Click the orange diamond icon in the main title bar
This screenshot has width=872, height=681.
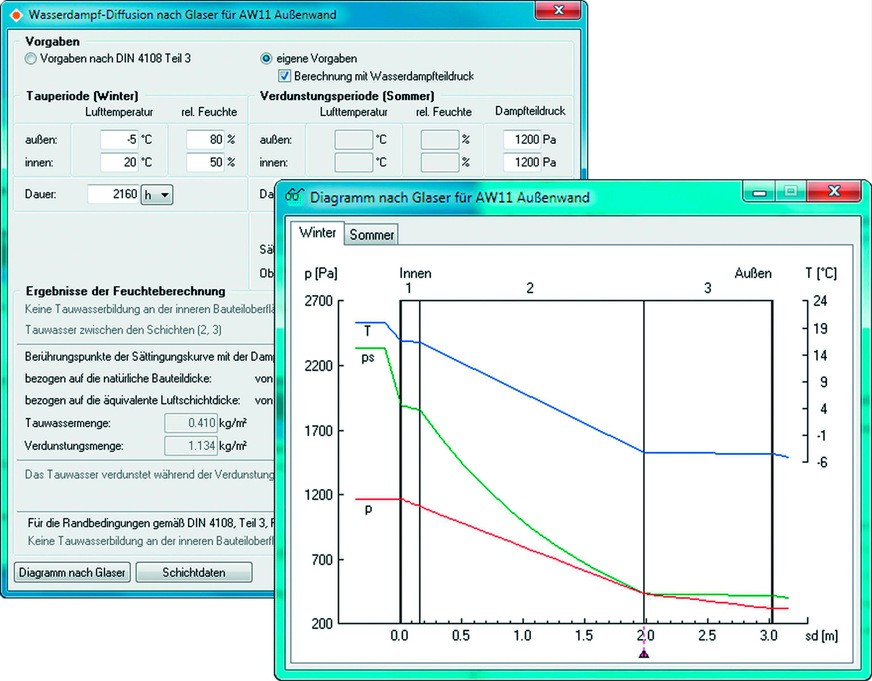[x=15, y=15]
